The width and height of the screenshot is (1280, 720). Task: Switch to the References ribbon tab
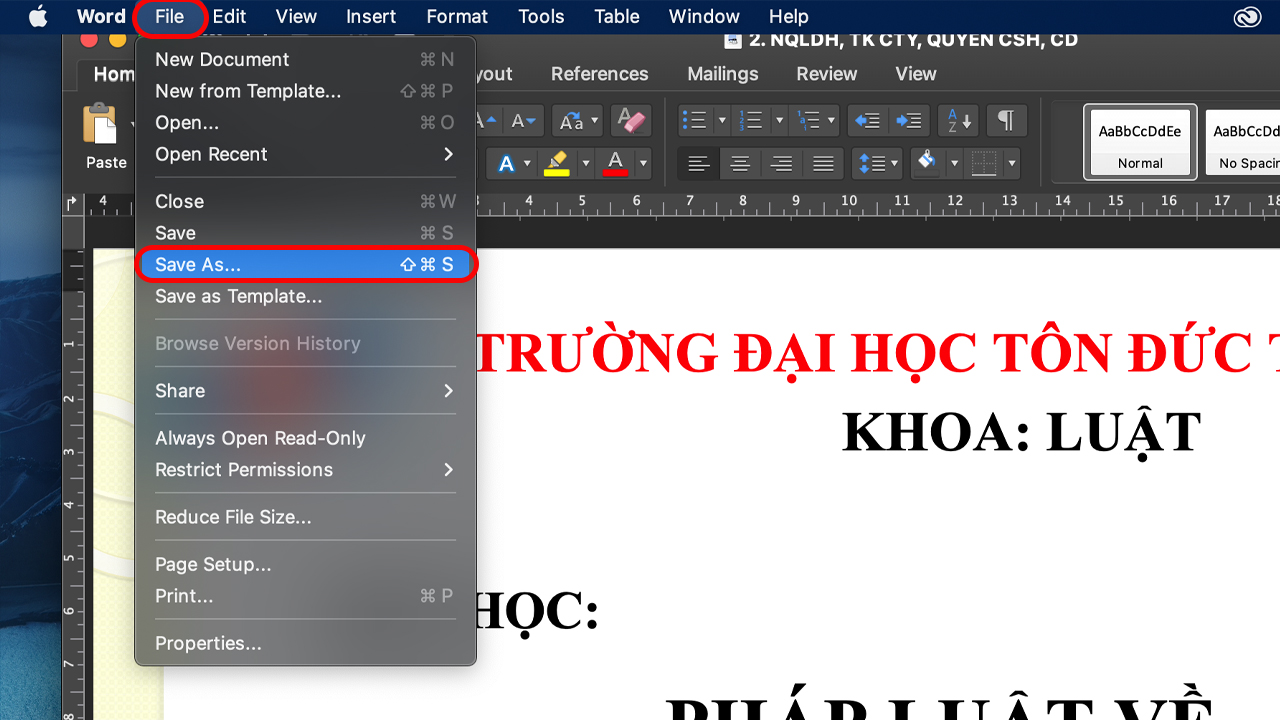pos(600,74)
